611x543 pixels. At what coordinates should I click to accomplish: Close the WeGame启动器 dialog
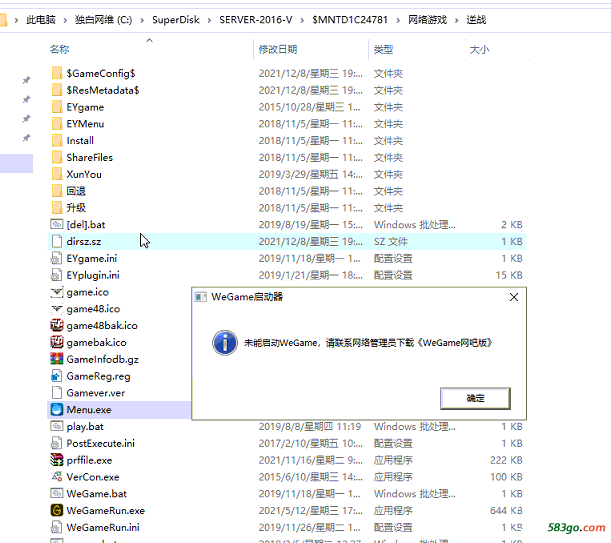coord(514,297)
